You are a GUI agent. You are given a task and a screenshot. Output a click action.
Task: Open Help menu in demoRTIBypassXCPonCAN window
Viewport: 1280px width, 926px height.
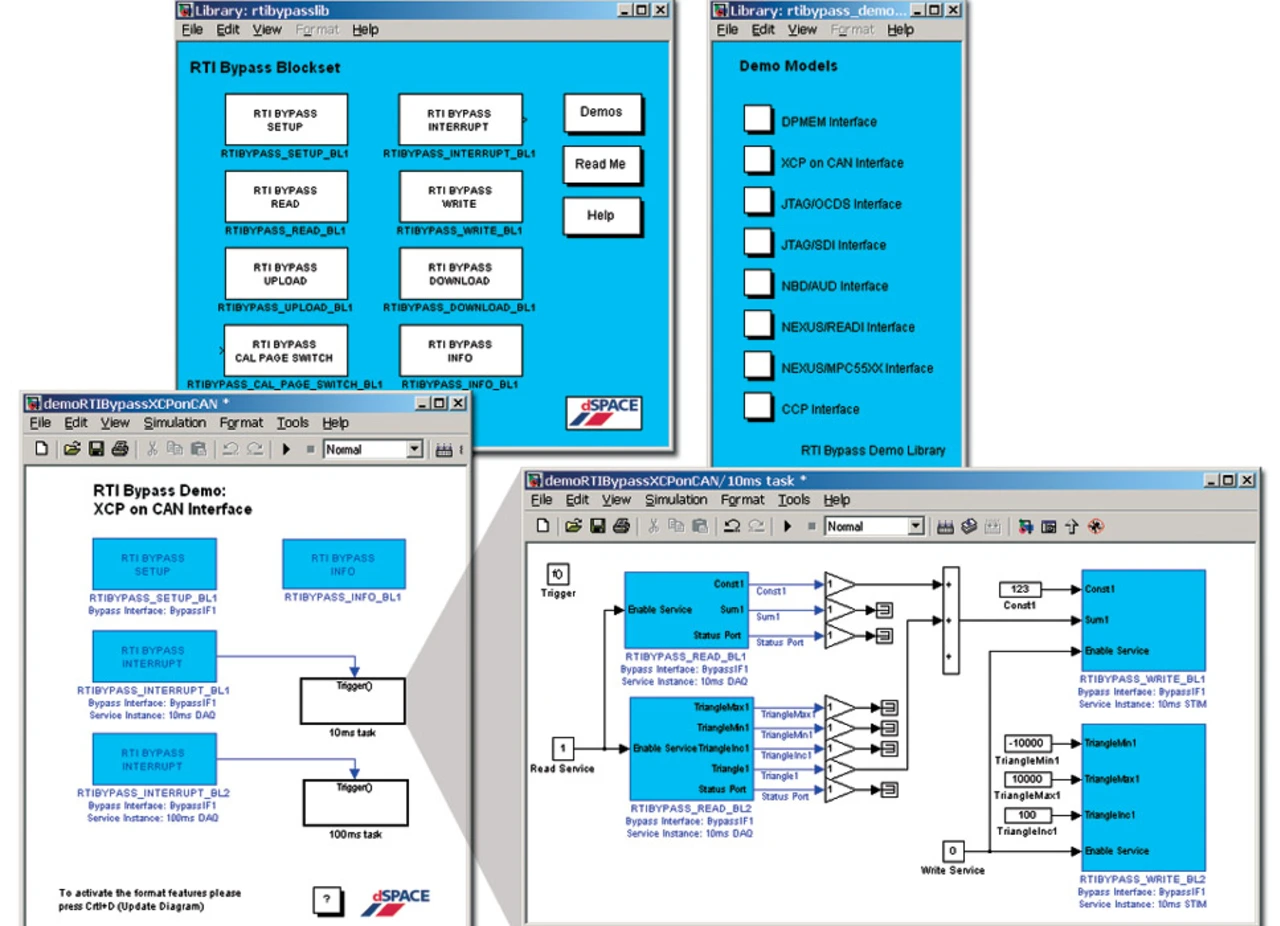[x=336, y=422]
